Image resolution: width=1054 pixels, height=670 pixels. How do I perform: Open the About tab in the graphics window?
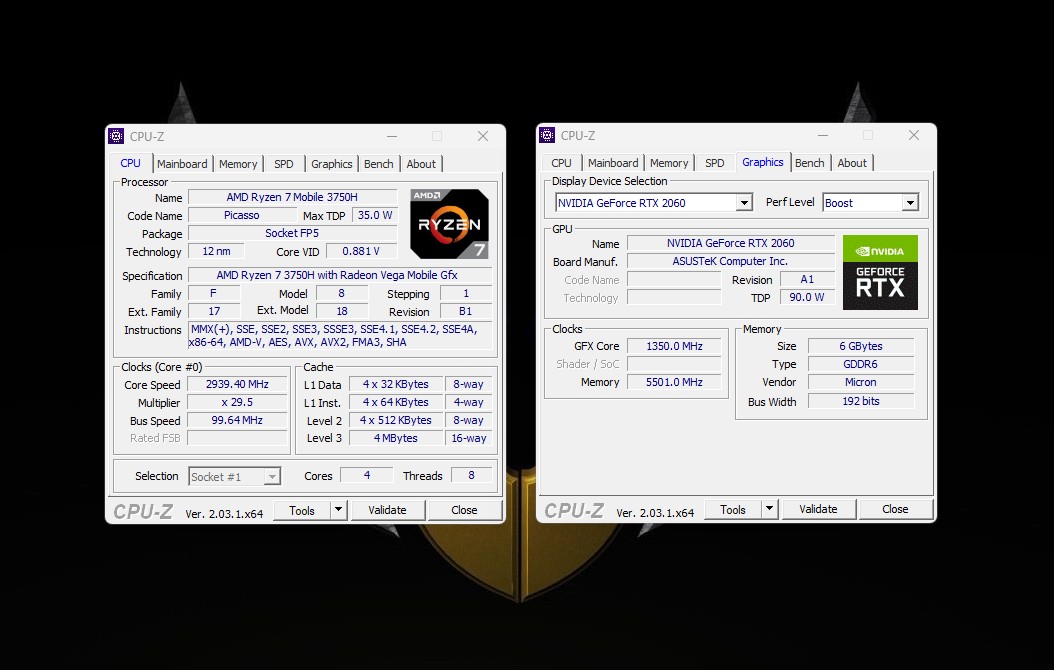(852, 163)
